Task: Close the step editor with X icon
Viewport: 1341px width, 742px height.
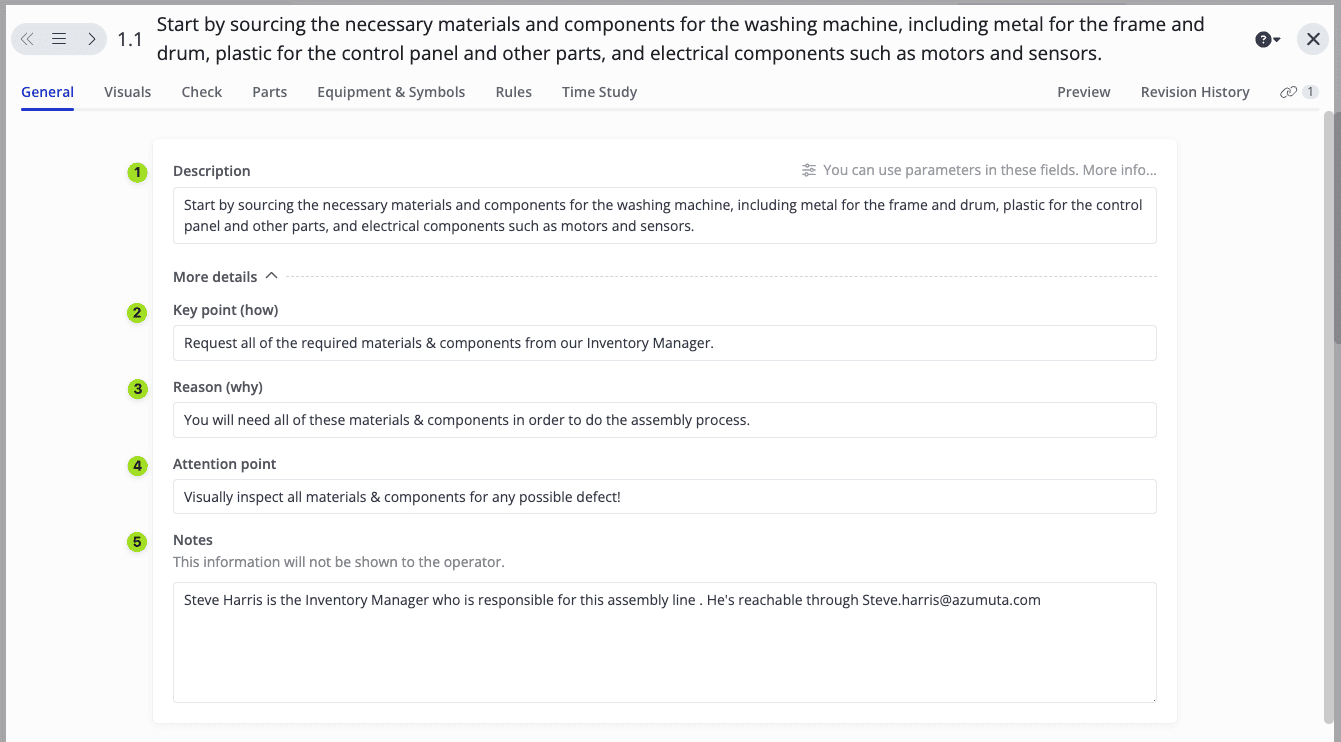Action: (x=1313, y=39)
